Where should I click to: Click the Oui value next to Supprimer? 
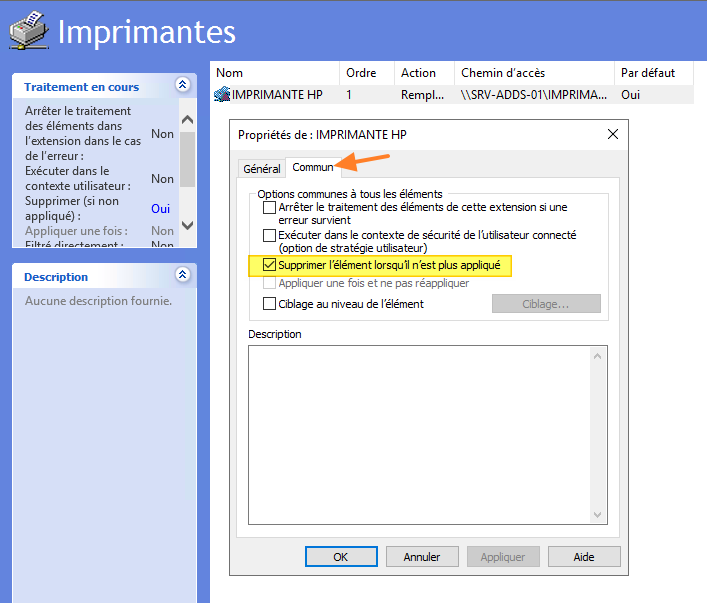(x=161, y=209)
